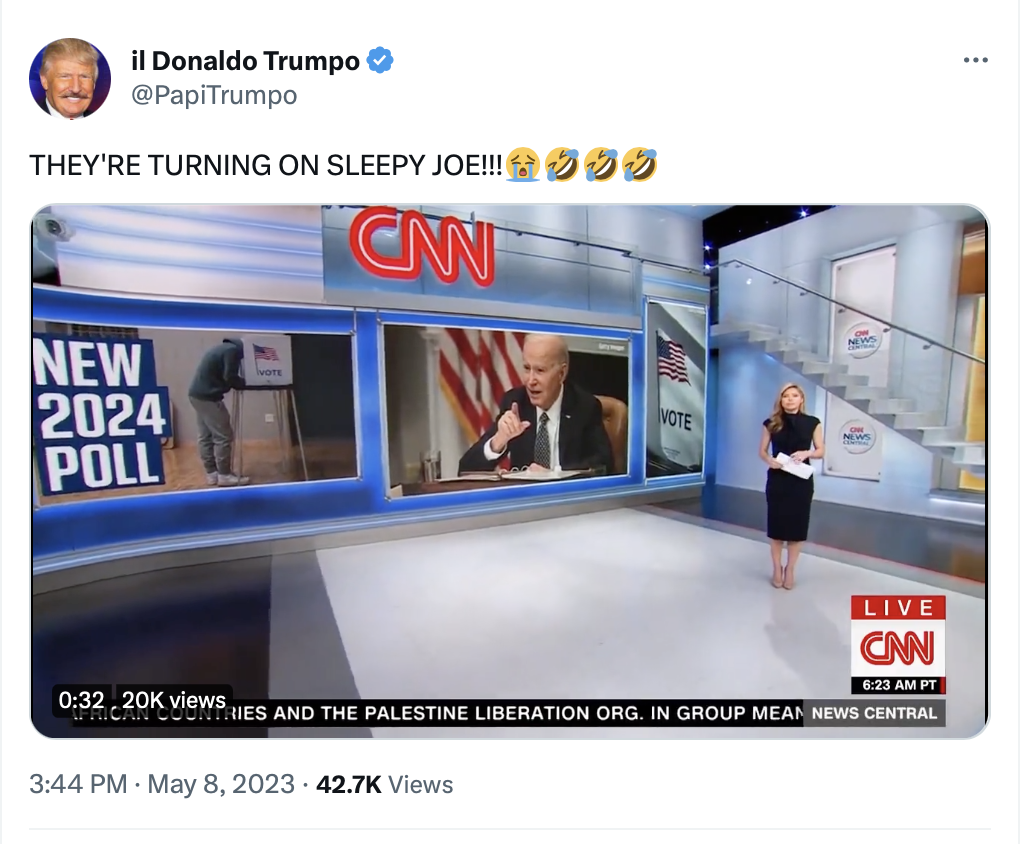Image resolution: width=1034 pixels, height=844 pixels.
Task: Click the blue verified checkmark badge
Action: tap(379, 60)
